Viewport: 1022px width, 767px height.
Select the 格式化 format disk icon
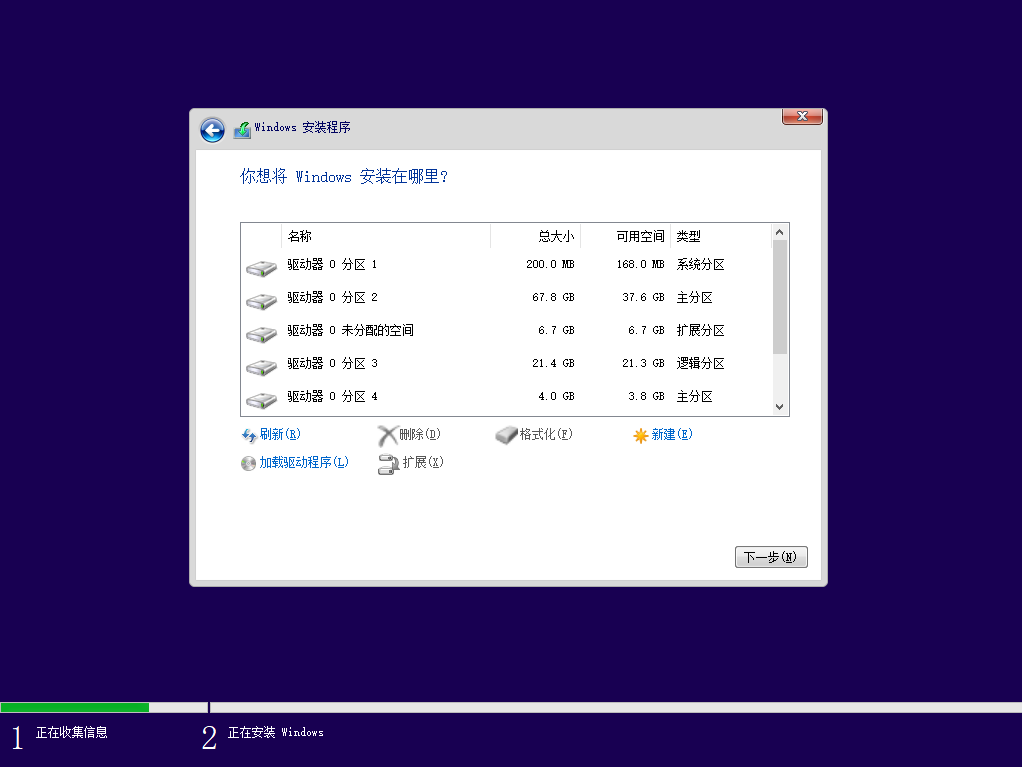(506, 434)
